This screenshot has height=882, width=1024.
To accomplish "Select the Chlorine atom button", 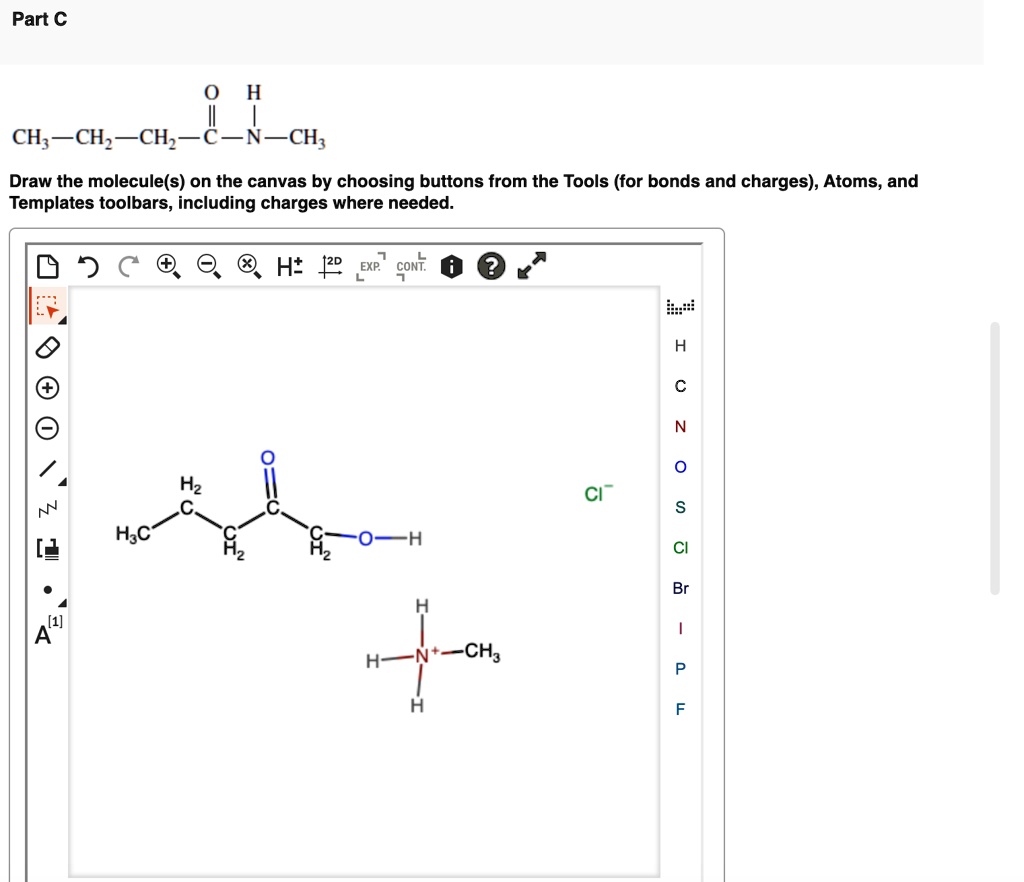I will click(680, 547).
